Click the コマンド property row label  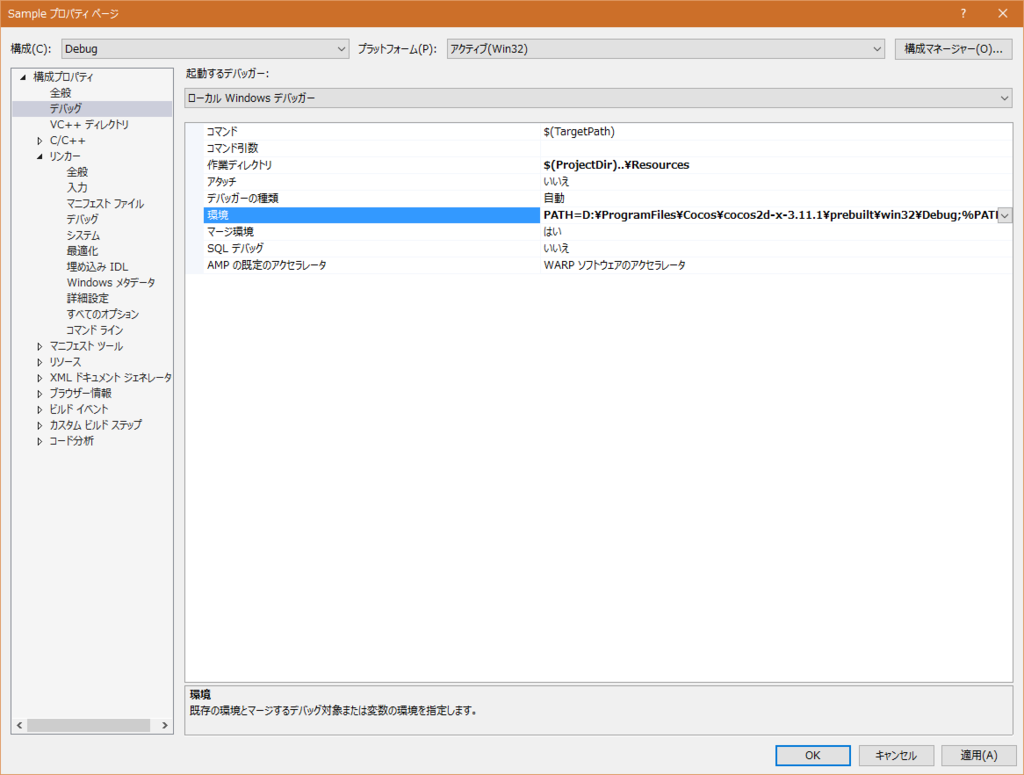pyautogui.click(x=222, y=131)
